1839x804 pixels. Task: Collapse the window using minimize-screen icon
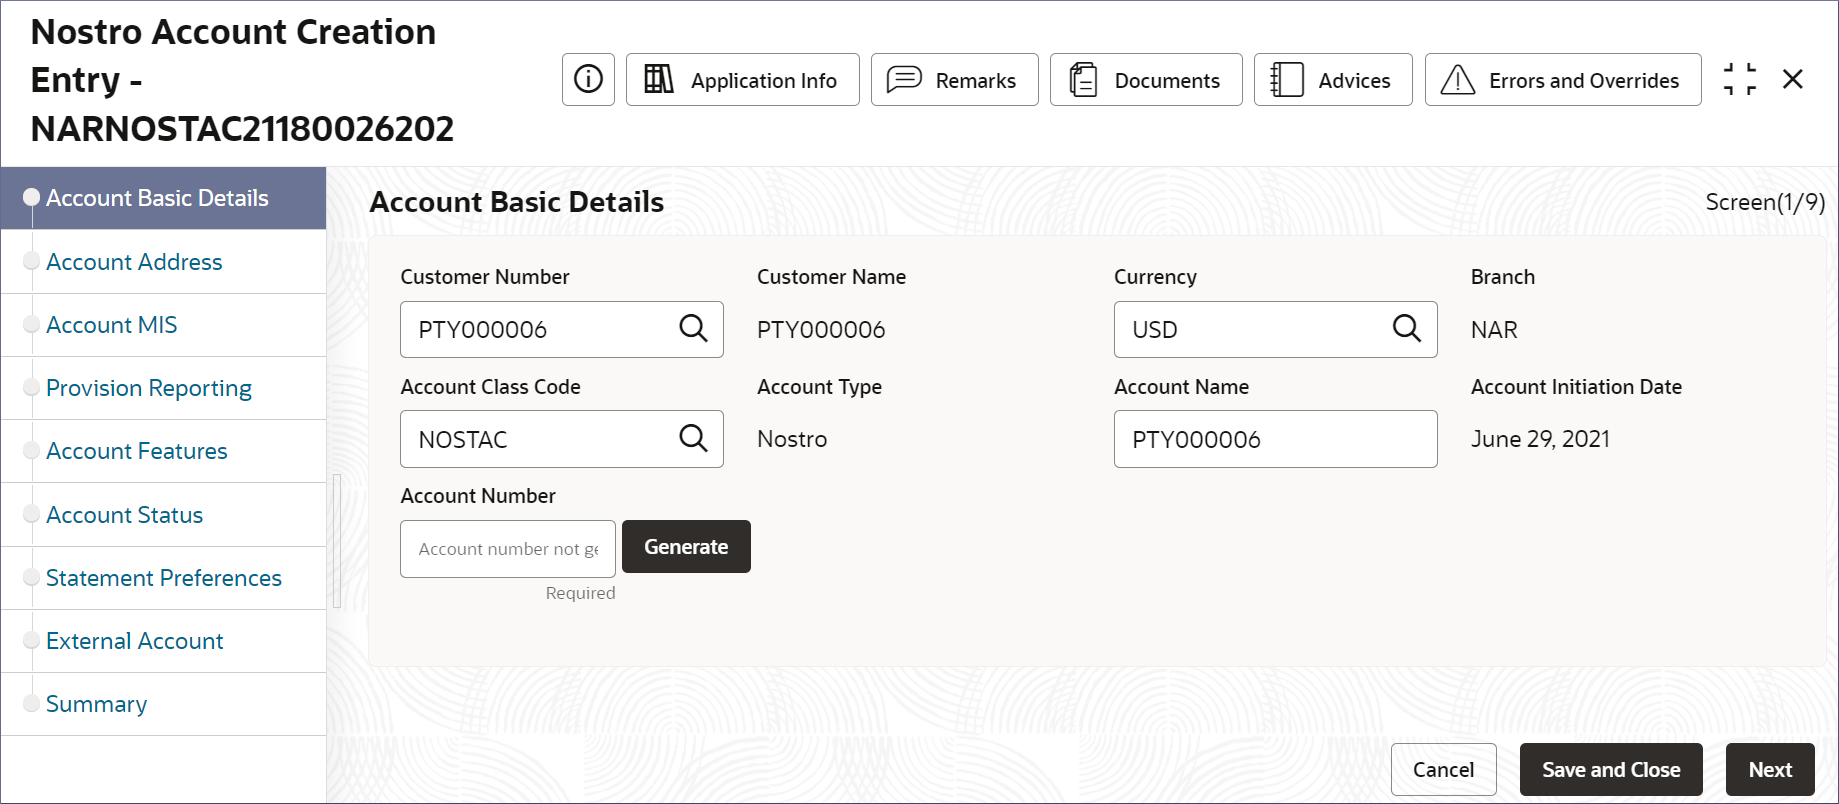(1740, 79)
